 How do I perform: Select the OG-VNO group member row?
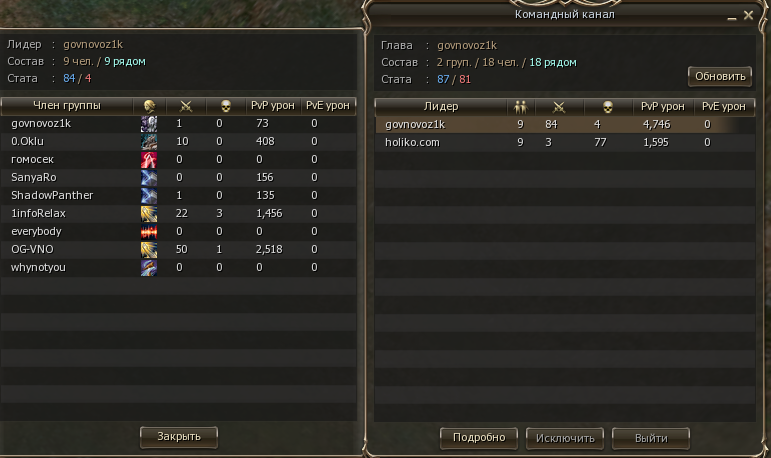(178, 249)
